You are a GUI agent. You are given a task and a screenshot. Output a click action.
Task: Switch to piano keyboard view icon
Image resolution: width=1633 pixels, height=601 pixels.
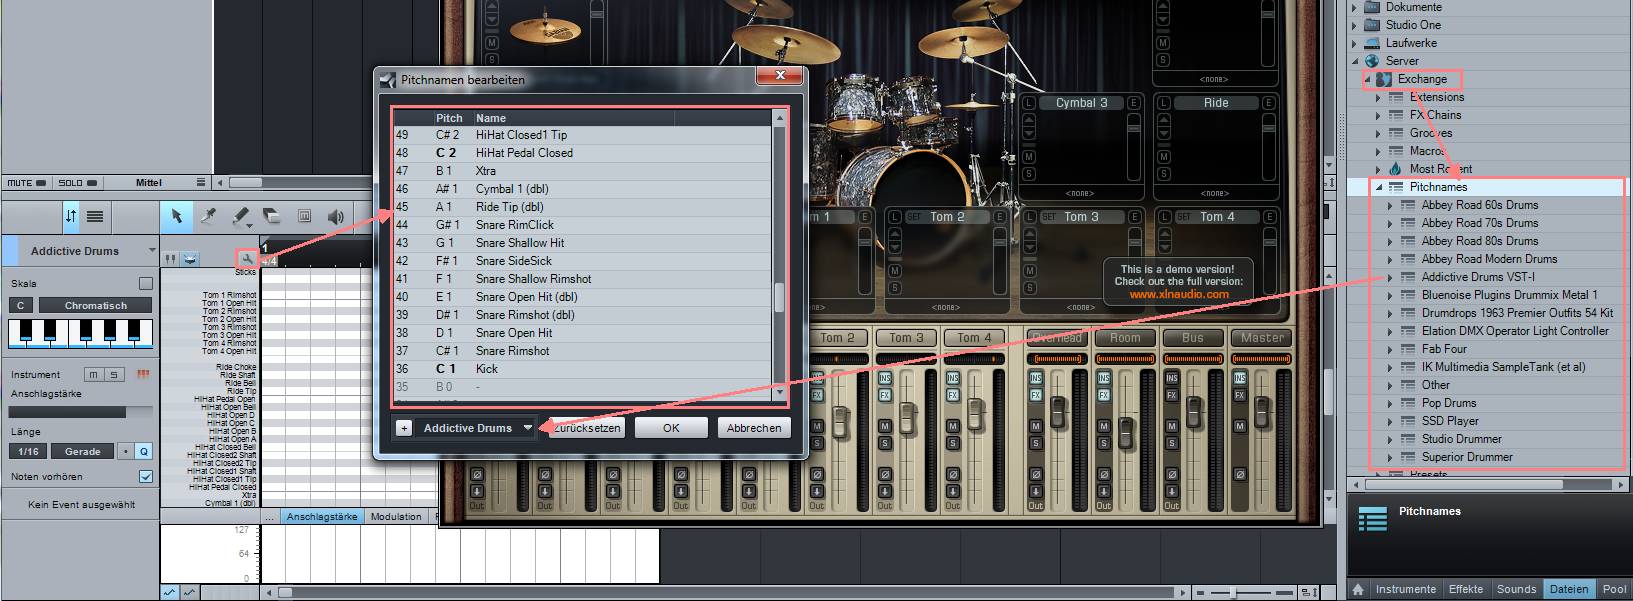click(172, 259)
